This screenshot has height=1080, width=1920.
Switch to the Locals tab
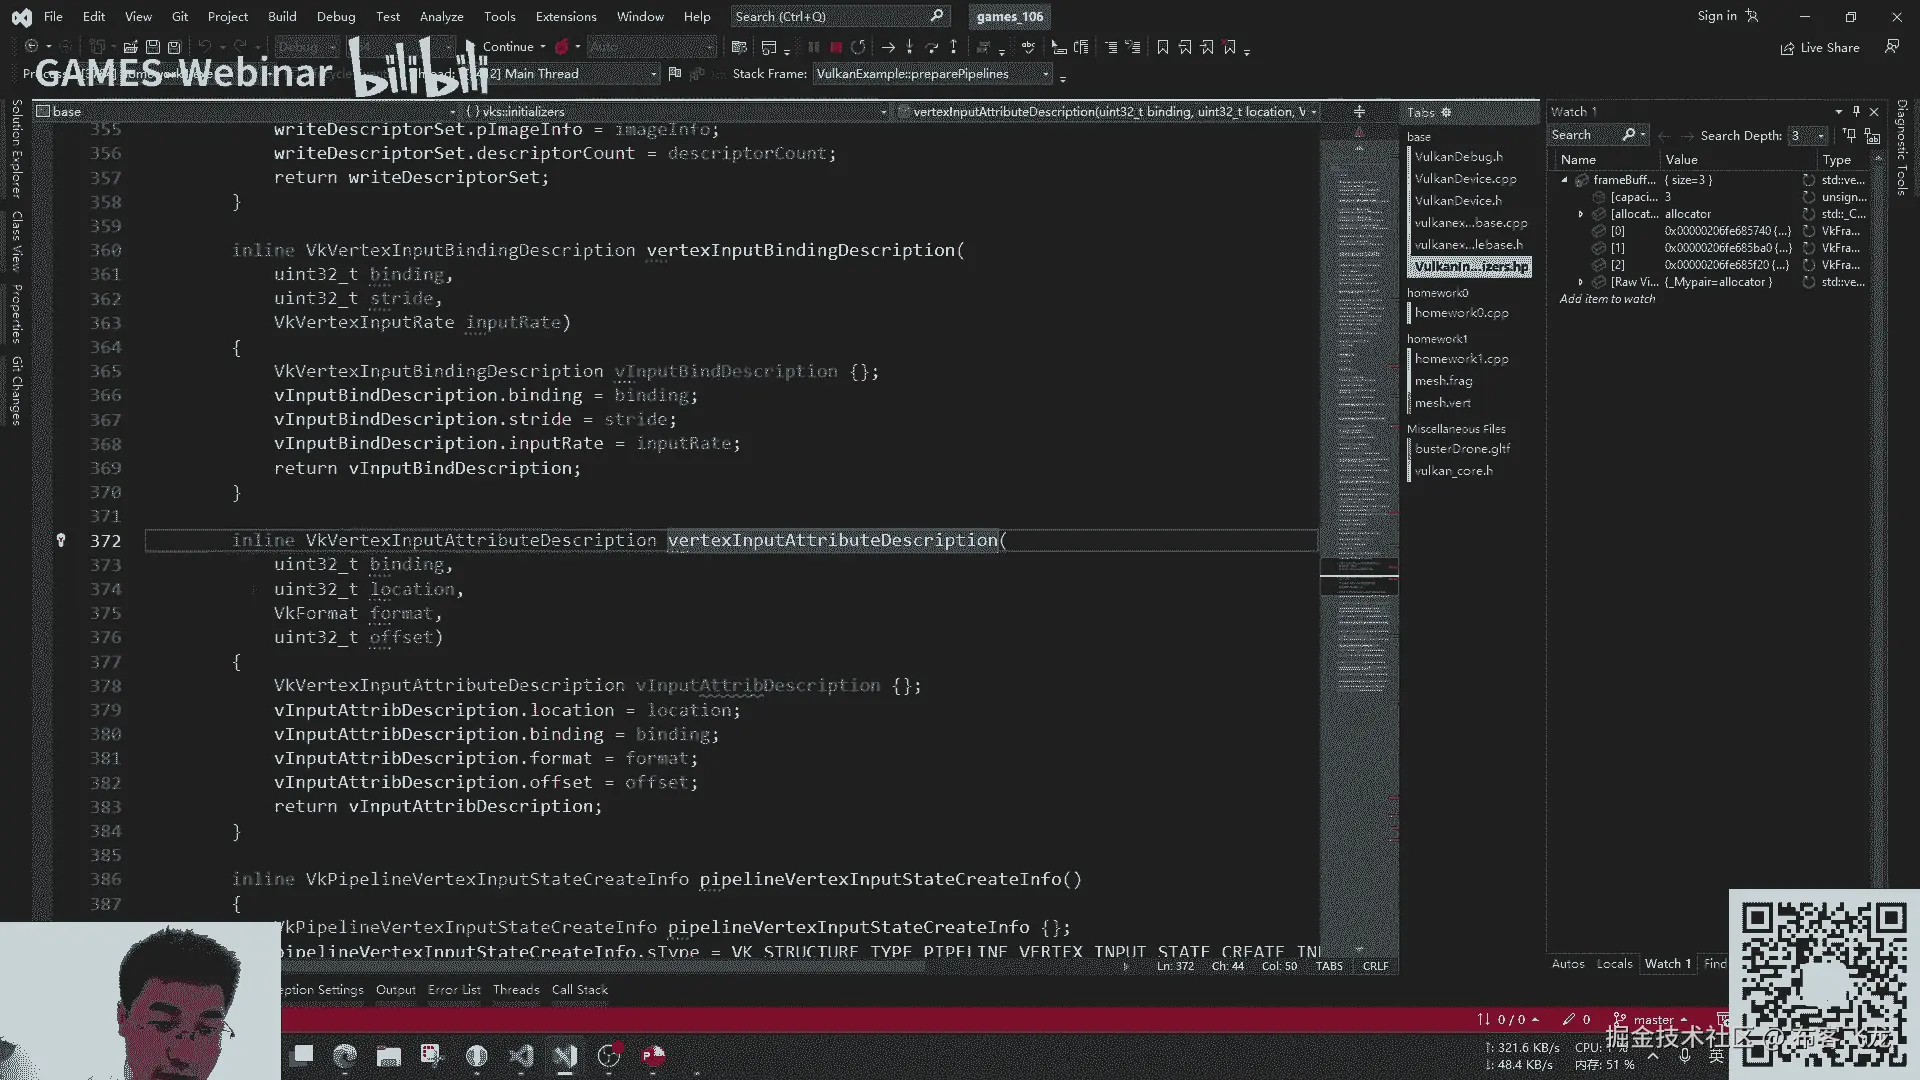tap(1614, 964)
